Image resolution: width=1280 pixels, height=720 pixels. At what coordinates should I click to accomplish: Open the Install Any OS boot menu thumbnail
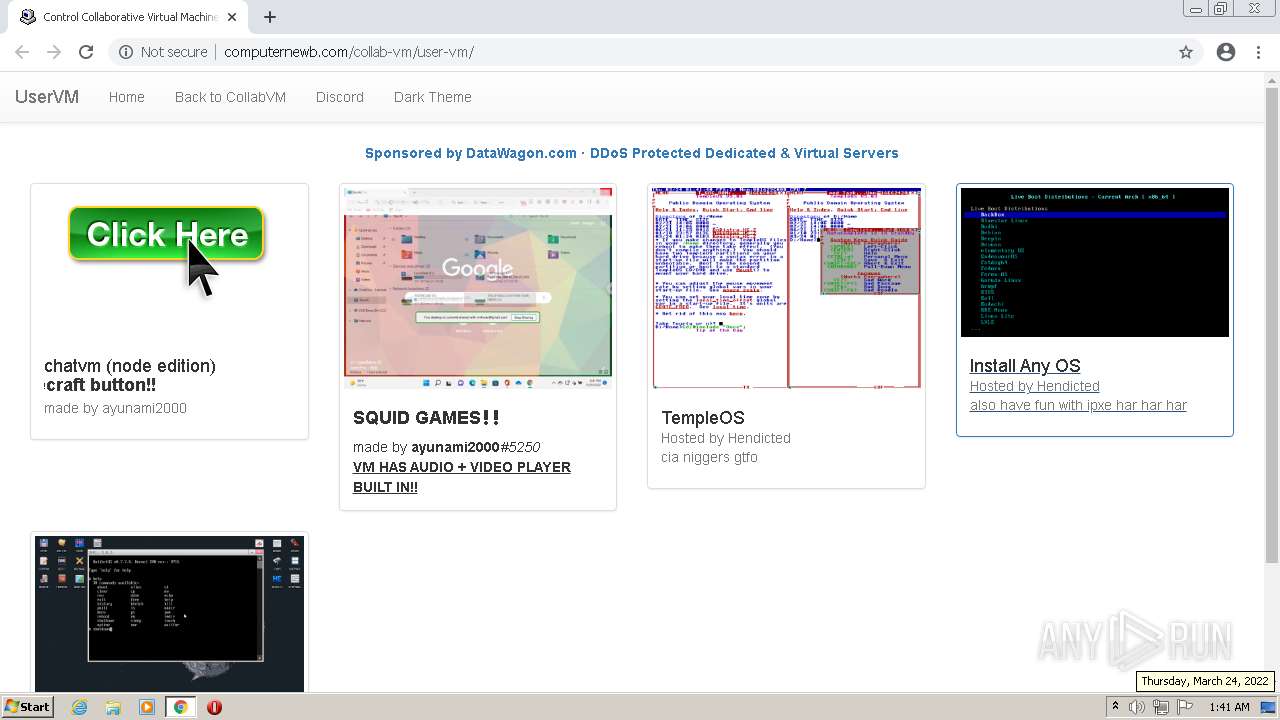[x=1095, y=262]
